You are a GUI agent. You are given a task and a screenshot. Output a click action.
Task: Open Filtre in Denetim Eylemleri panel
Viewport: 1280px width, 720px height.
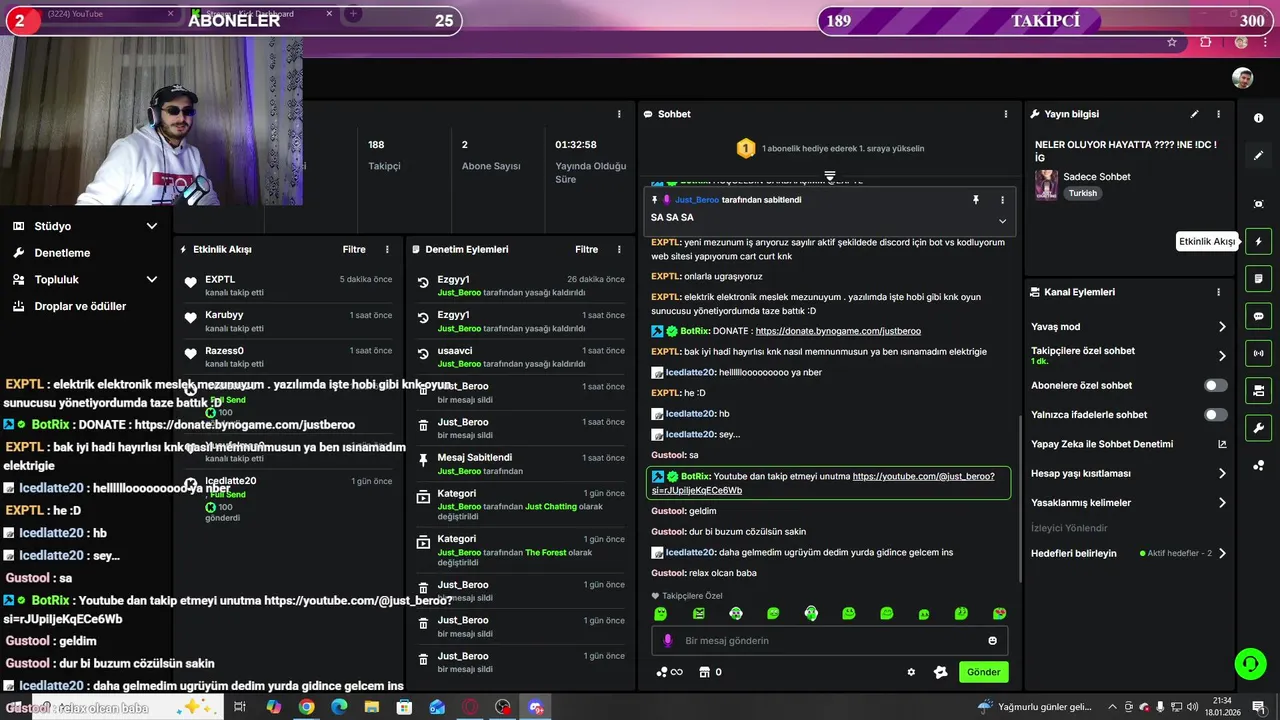tap(586, 249)
